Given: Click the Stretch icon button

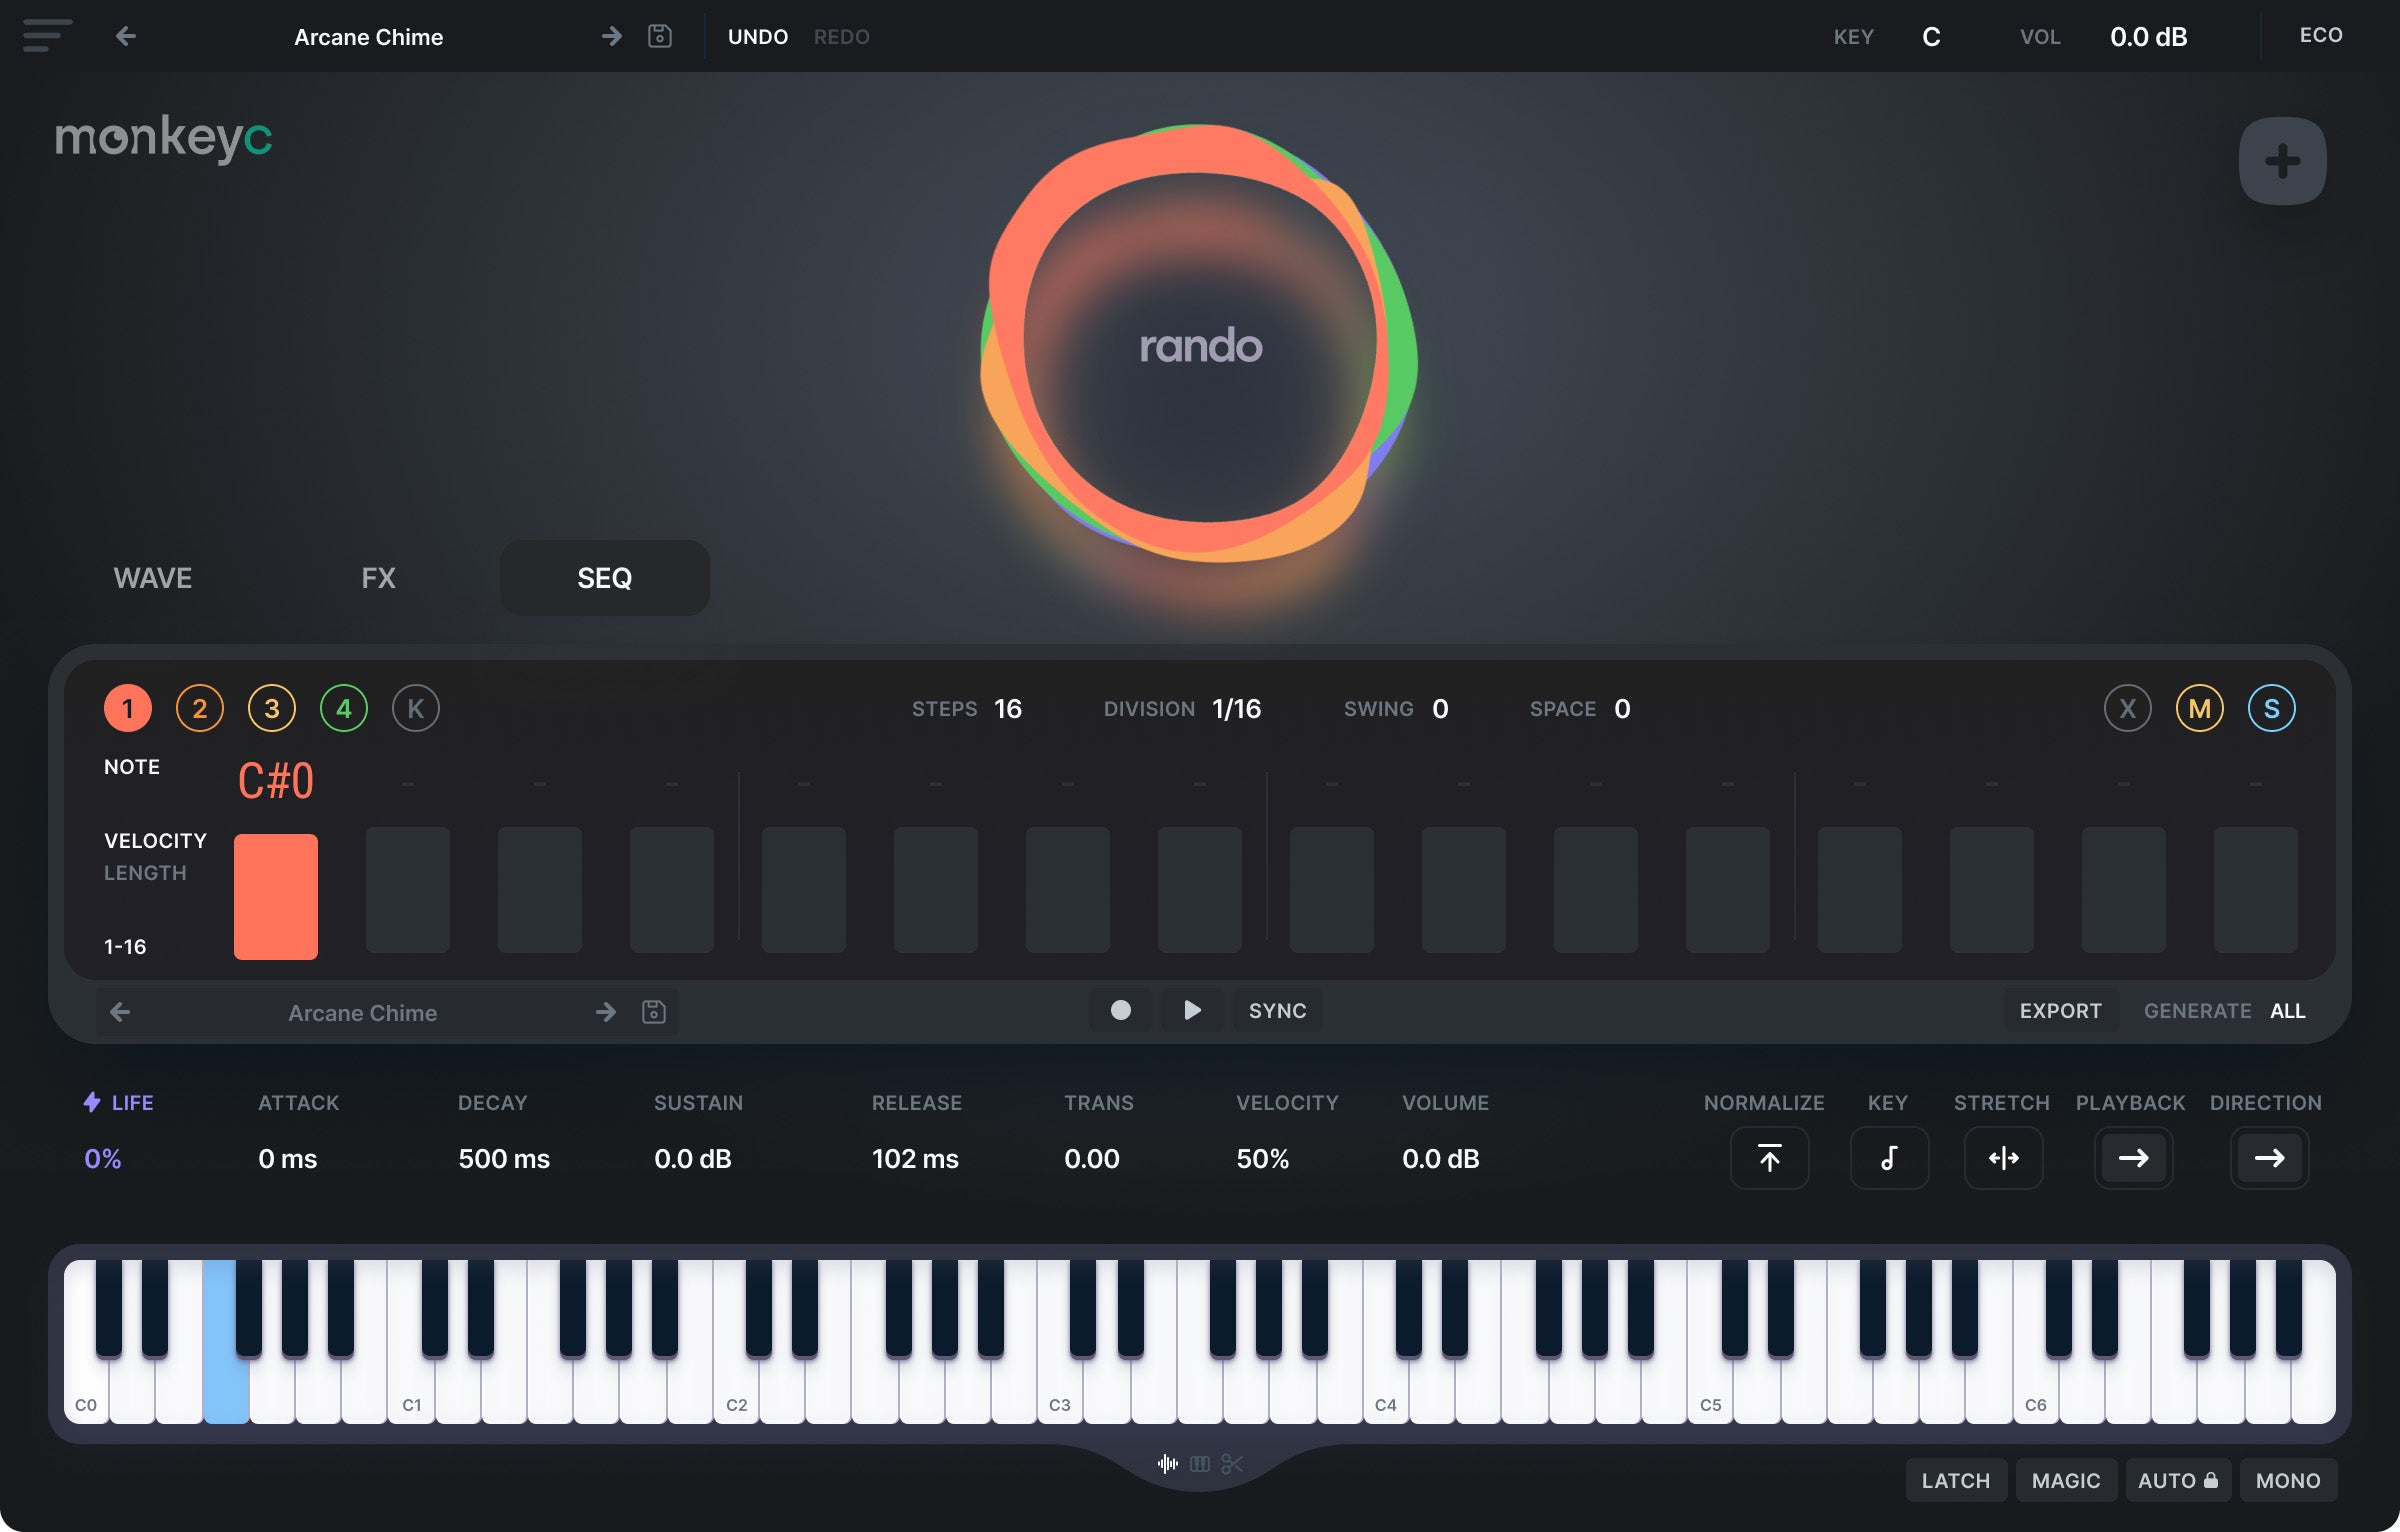Looking at the screenshot, I should tap(2003, 1158).
